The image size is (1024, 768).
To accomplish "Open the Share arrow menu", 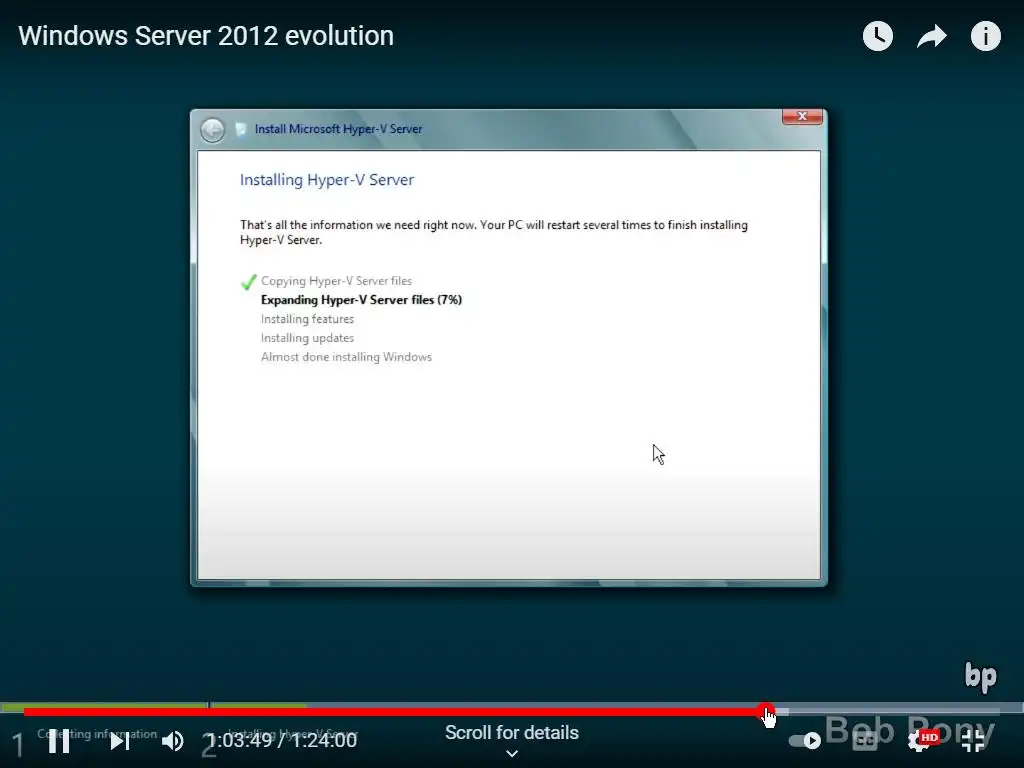I will click(932, 37).
